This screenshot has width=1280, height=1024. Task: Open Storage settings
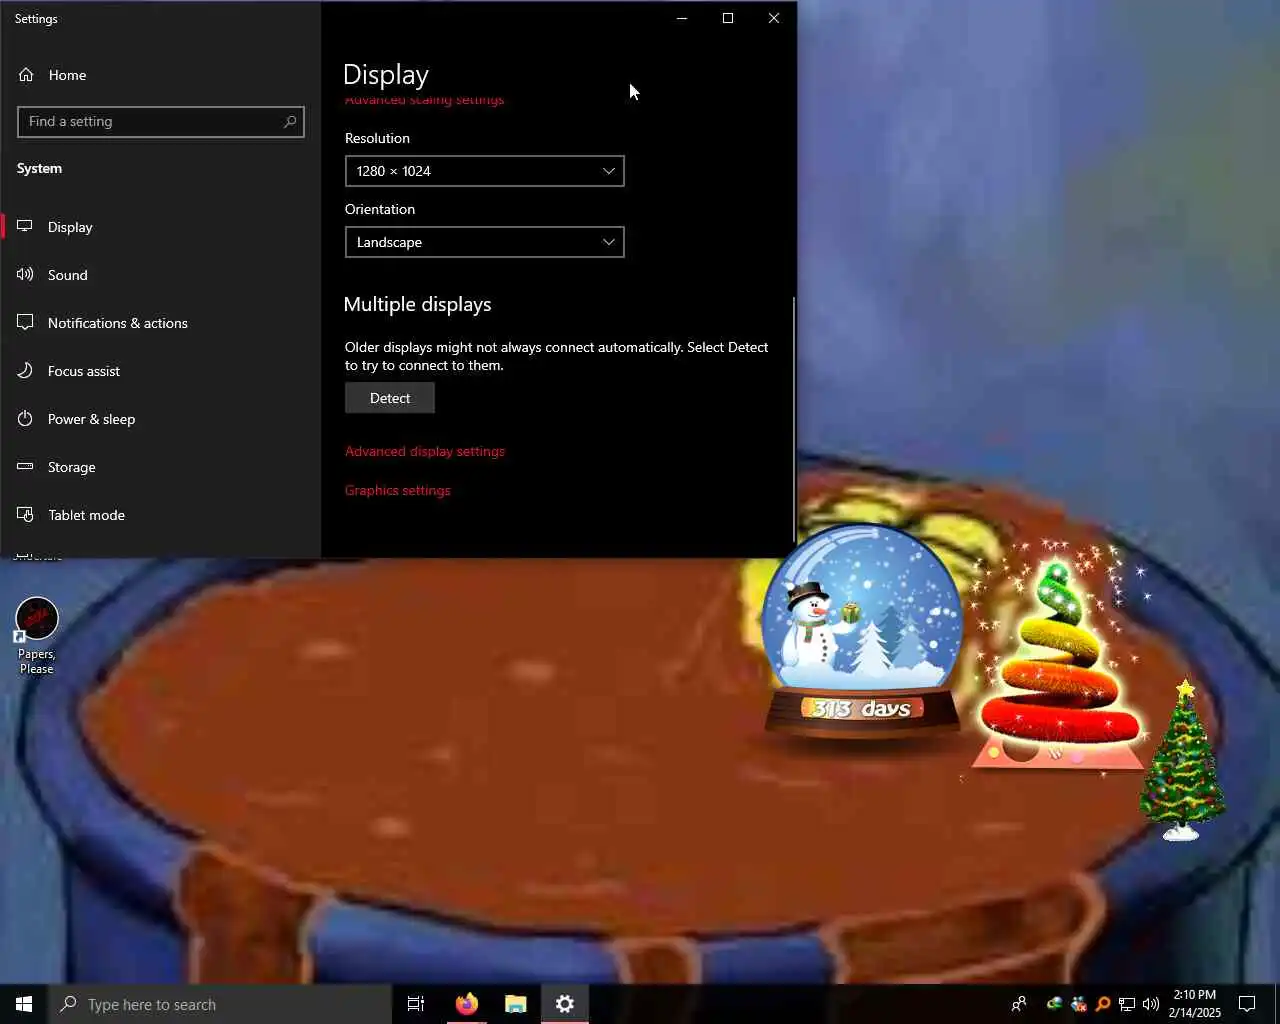[72, 467]
